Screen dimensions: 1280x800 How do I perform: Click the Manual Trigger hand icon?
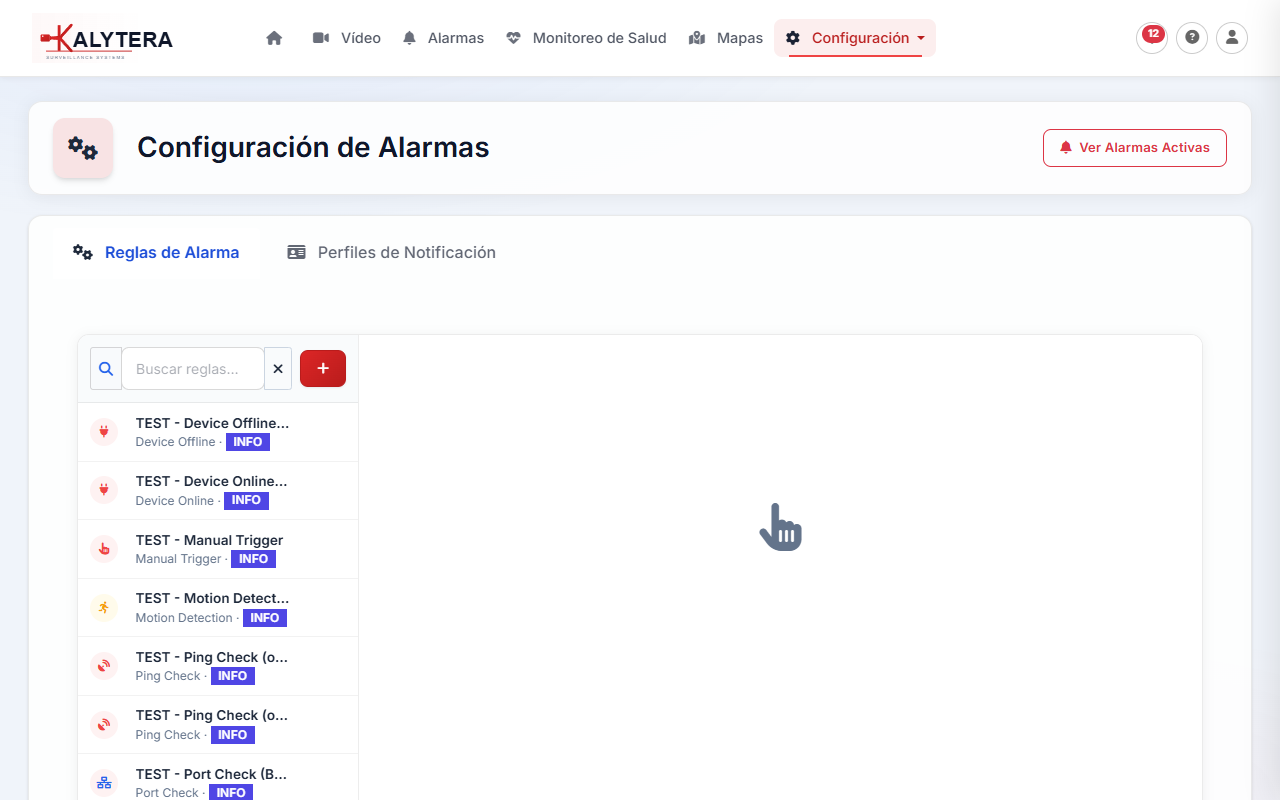(104, 549)
